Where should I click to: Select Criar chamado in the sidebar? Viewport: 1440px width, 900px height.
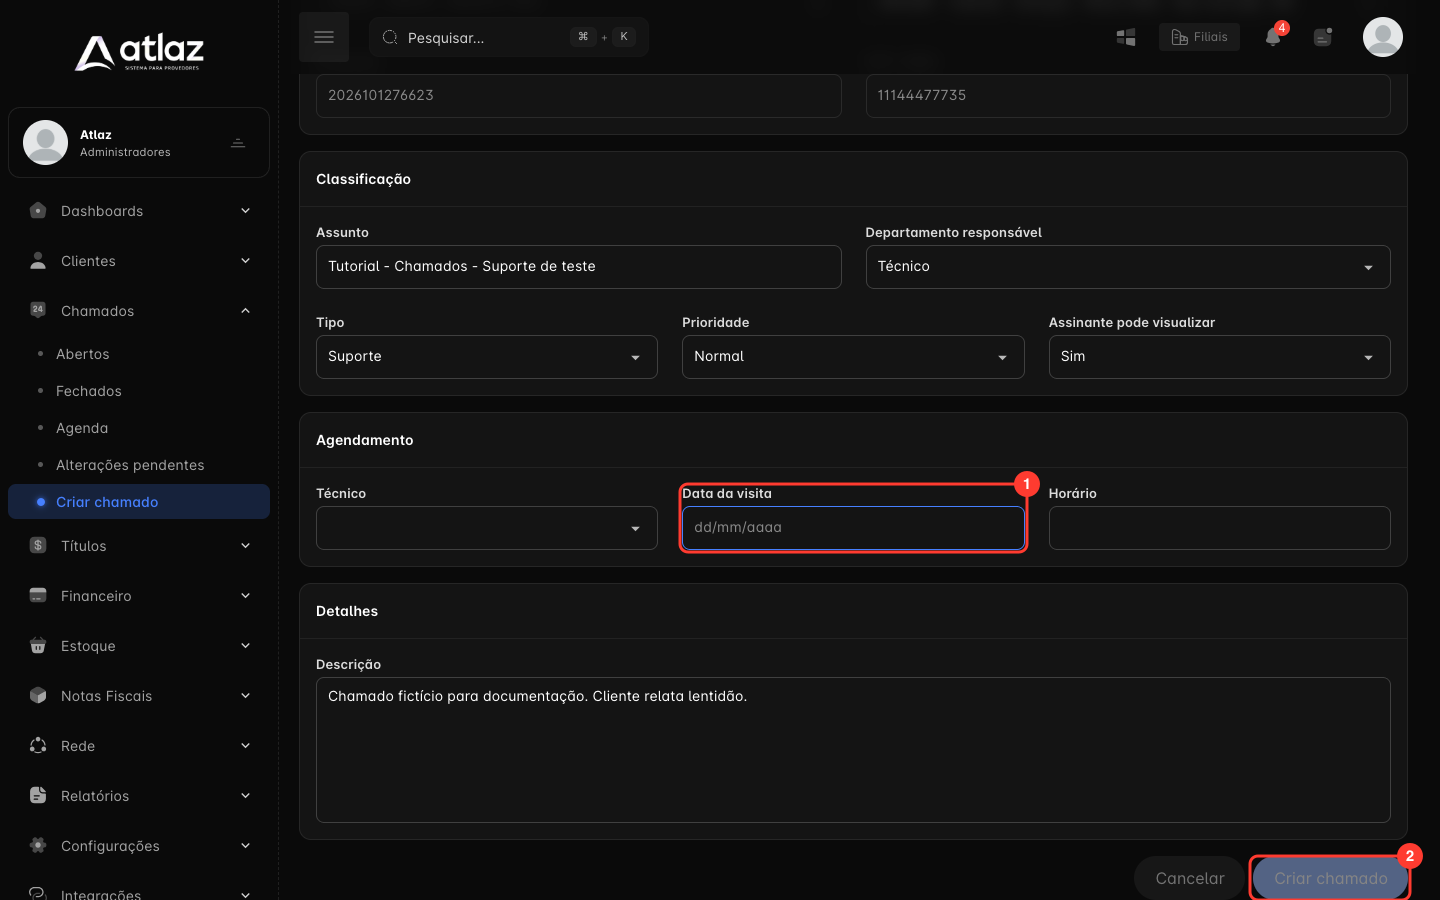click(139, 502)
